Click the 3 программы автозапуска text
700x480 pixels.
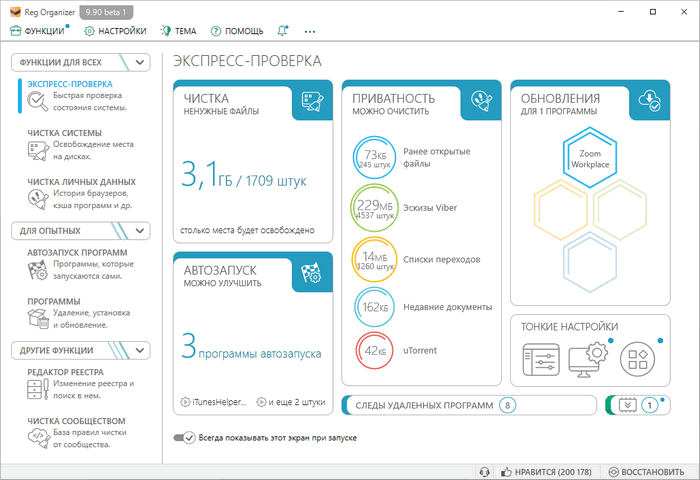[251, 347]
